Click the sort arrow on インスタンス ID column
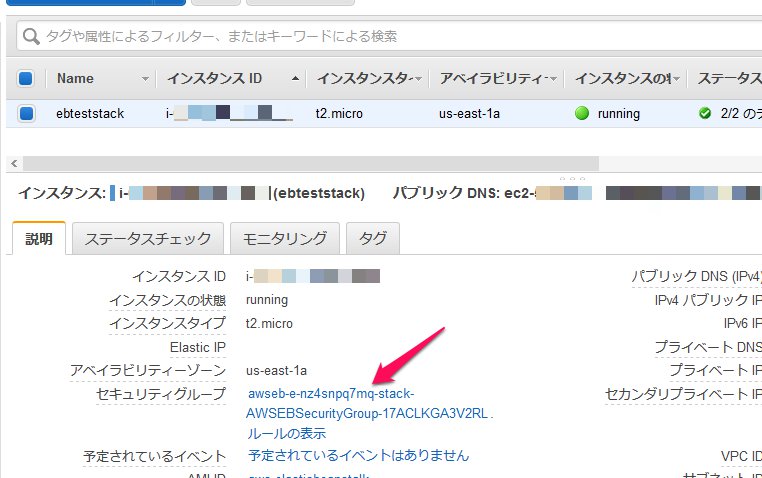The width and height of the screenshot is (762, 478). (x=295, y=78)
